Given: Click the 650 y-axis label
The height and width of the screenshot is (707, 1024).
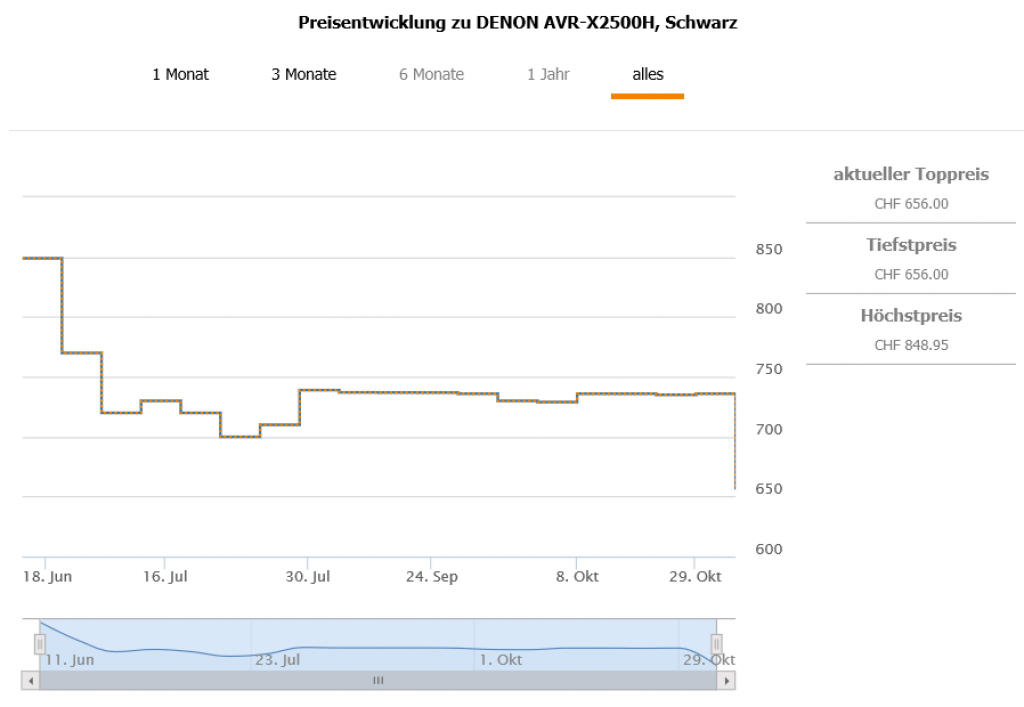Looking at the screenshot, I should [769, 489].
